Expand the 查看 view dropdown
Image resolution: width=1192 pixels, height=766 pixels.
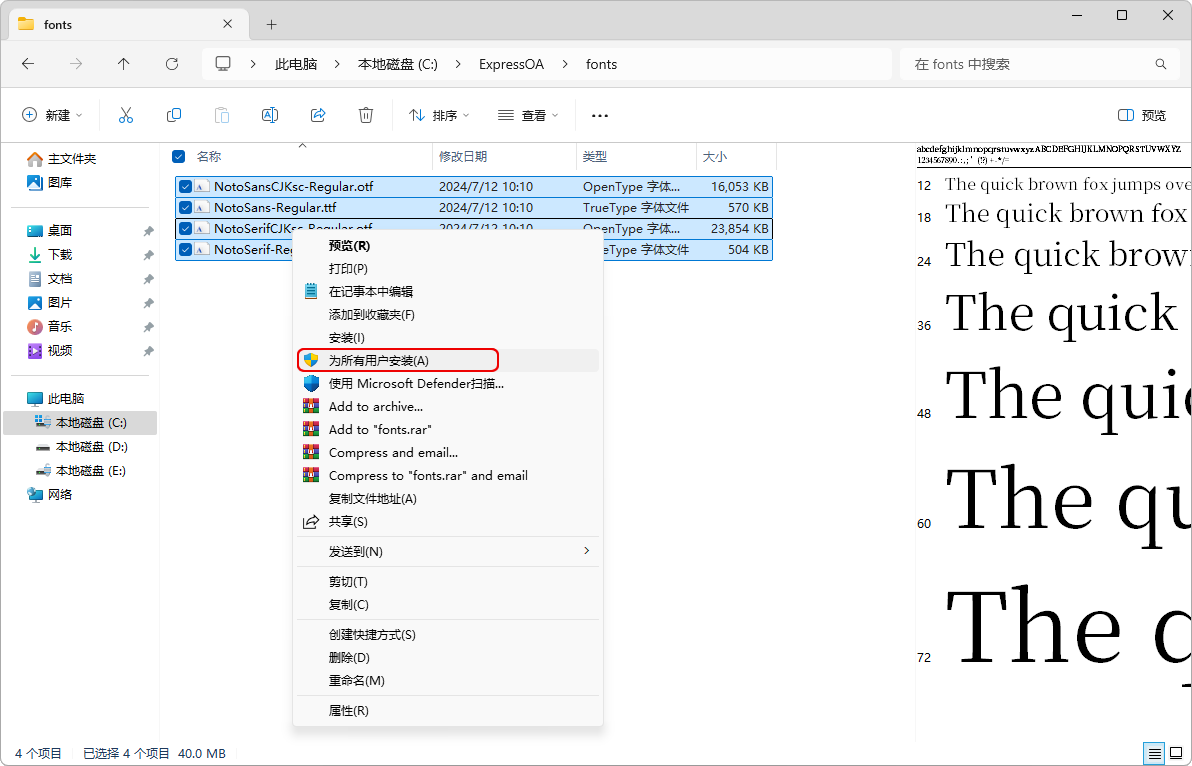pos(528,115)
